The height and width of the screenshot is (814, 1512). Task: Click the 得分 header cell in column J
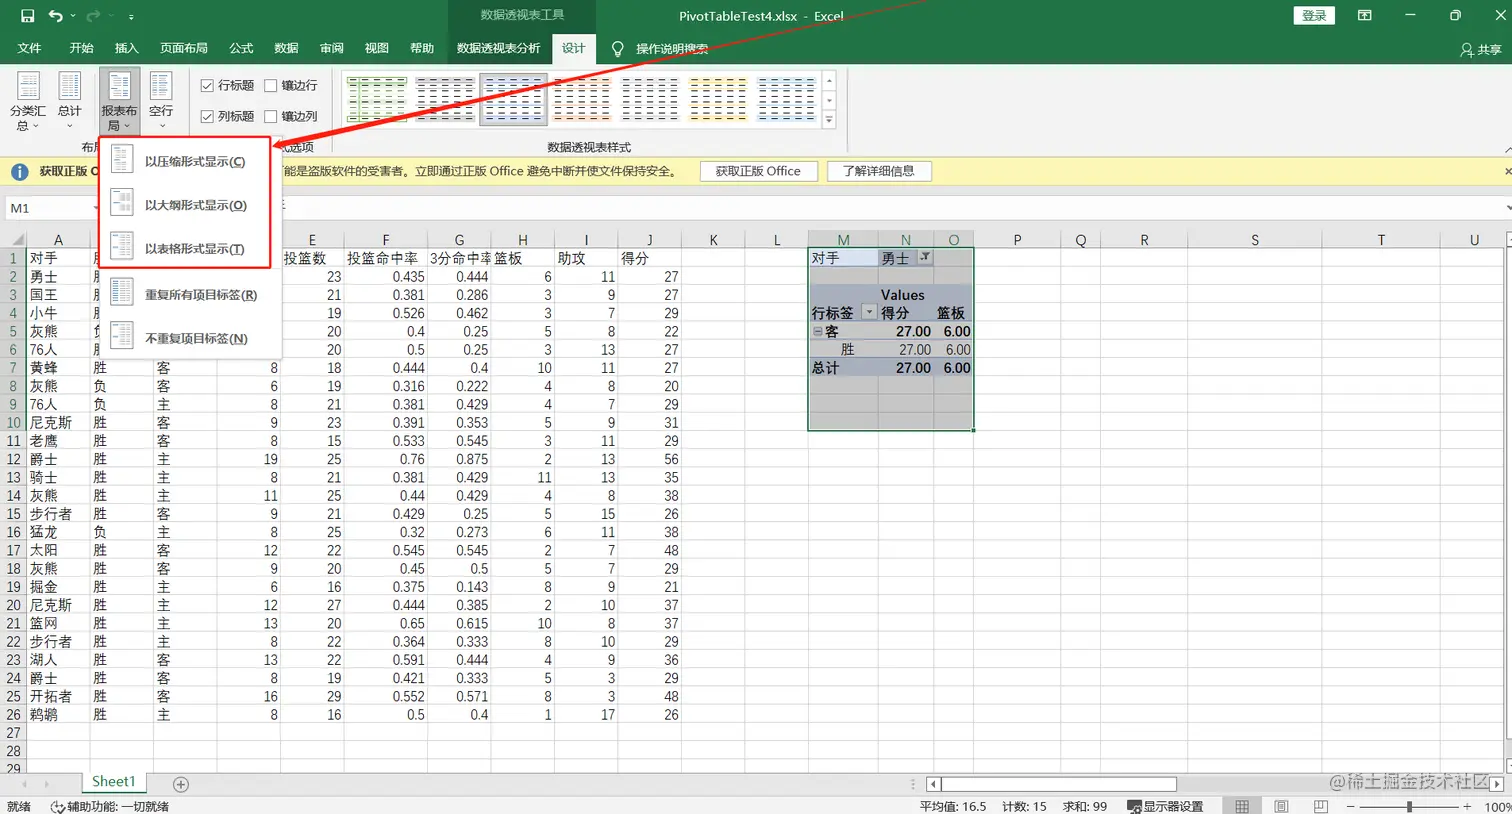[x=649, y=258]
